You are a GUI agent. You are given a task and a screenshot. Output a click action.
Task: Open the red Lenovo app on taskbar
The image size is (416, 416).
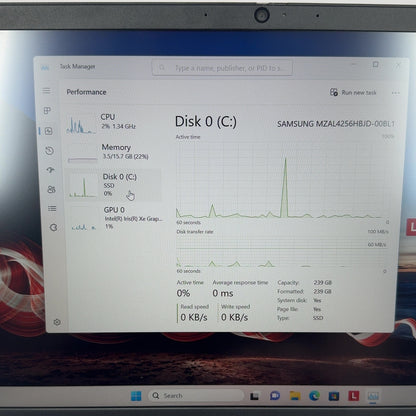click(354, 396)
